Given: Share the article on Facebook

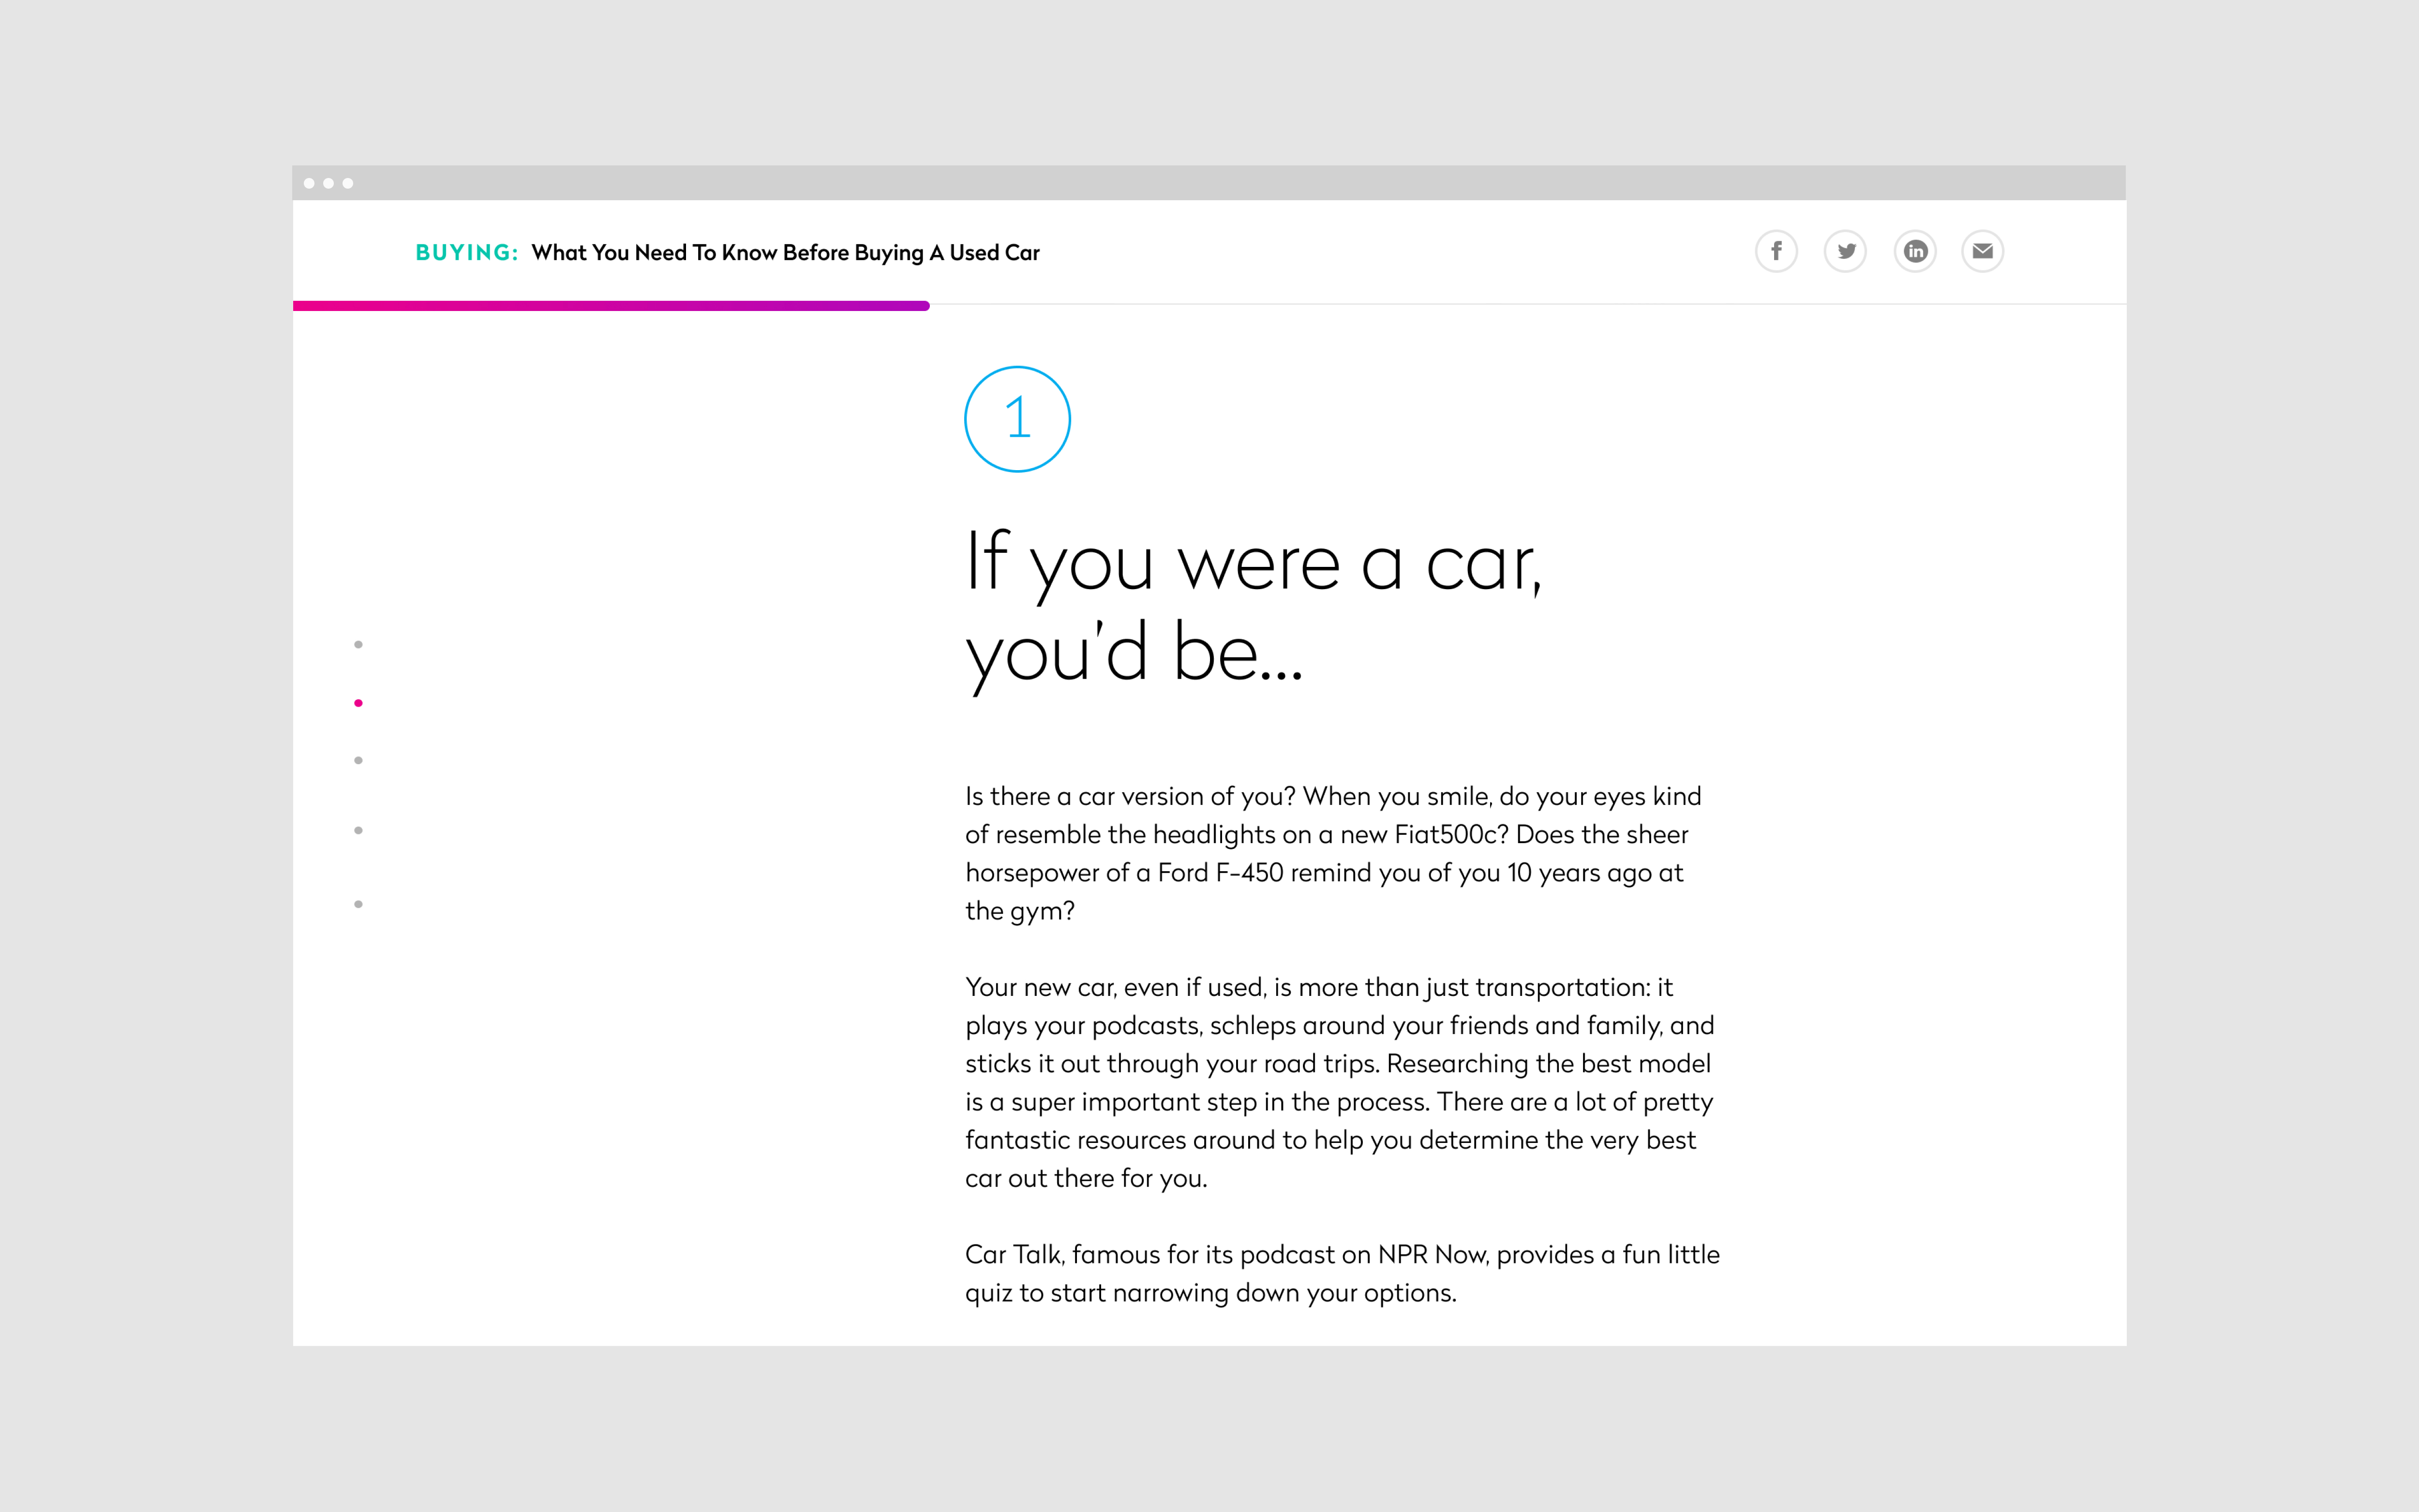Looking at the screenshot, I should pos(1776,251).
